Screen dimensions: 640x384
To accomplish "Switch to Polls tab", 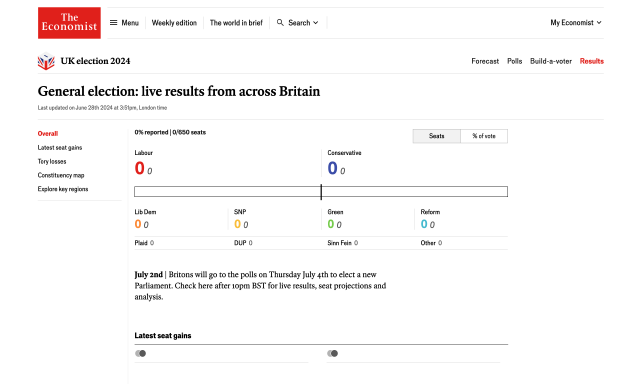I will (x=514, y=61).
